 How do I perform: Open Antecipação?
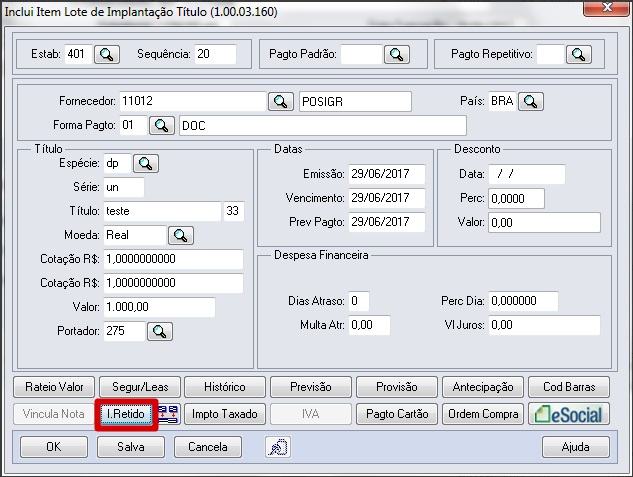tap(483, 387)
